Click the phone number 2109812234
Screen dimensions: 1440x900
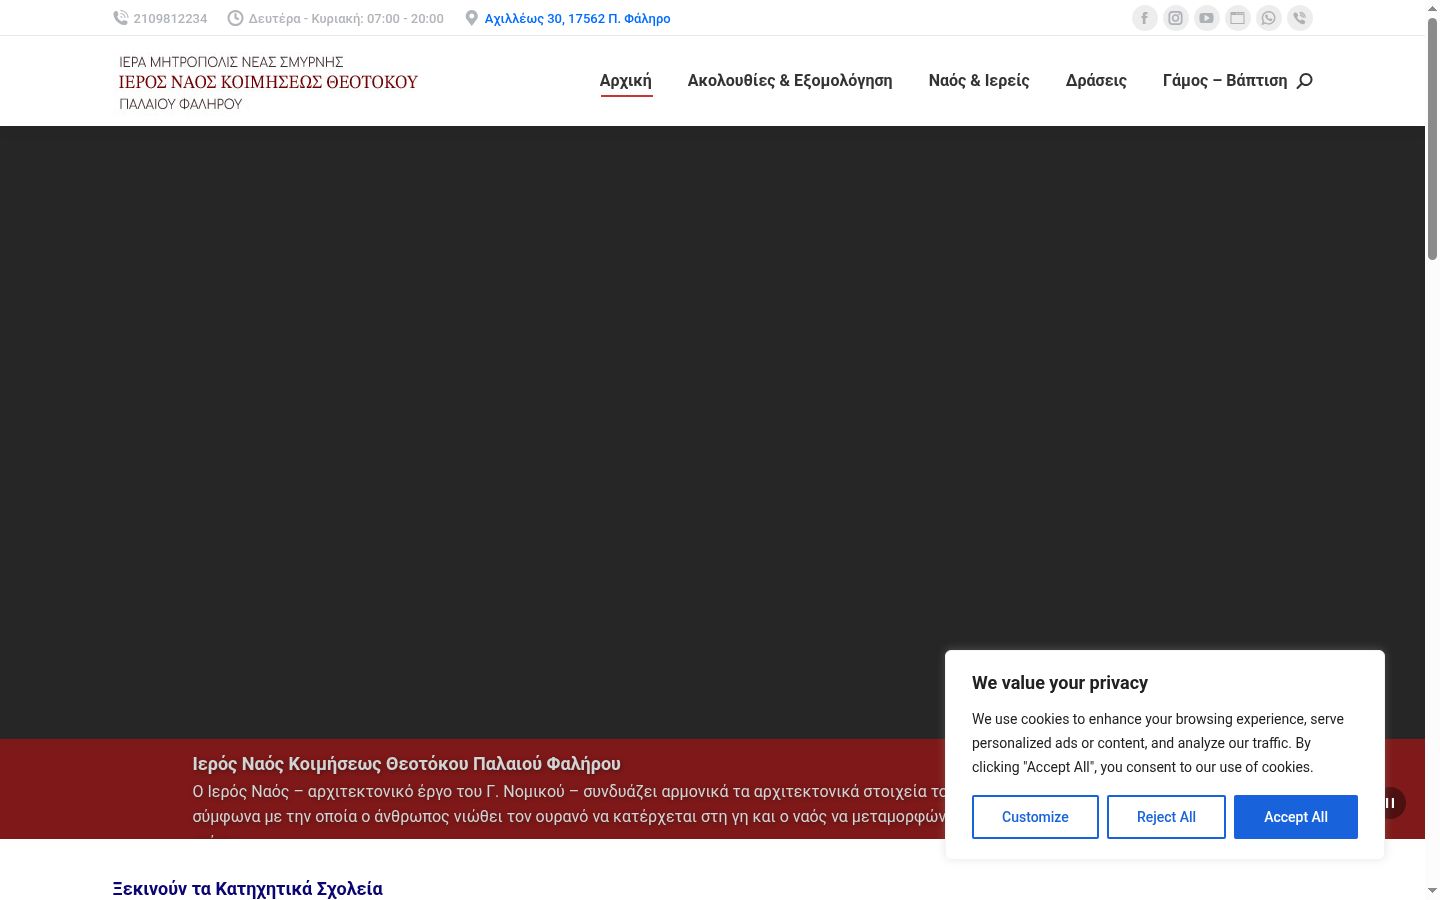point(170,19)
